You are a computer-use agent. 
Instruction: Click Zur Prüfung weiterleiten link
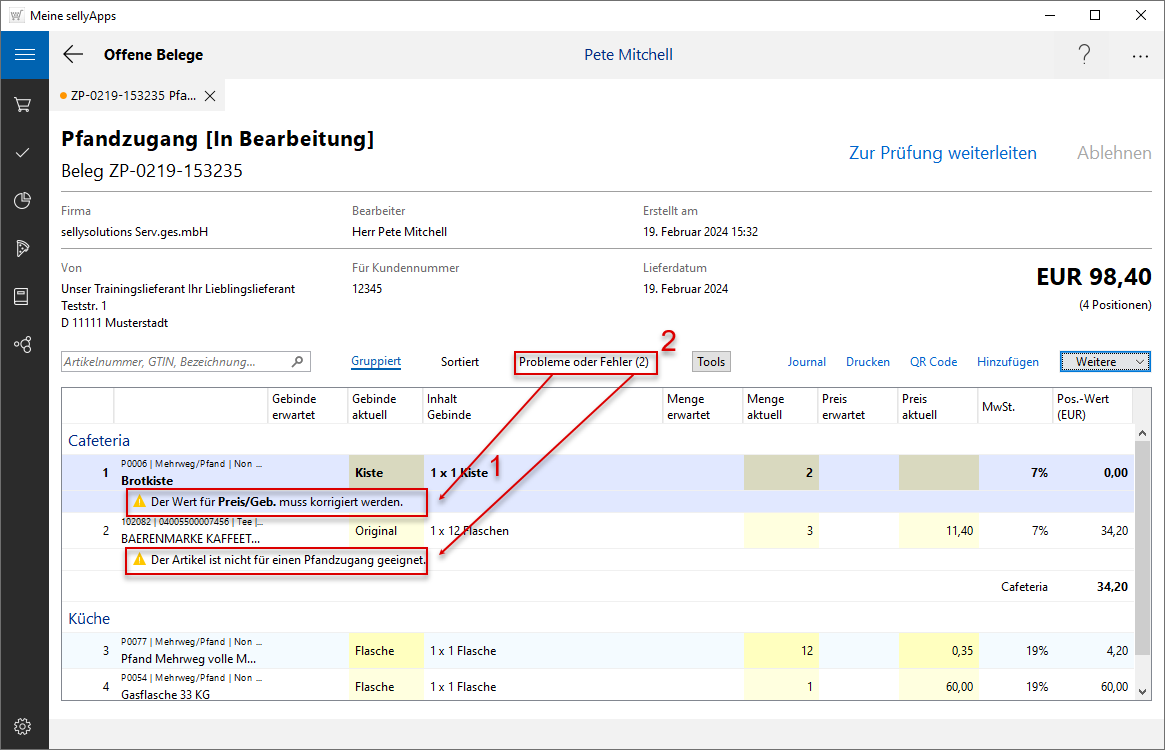tap(942, 153)
